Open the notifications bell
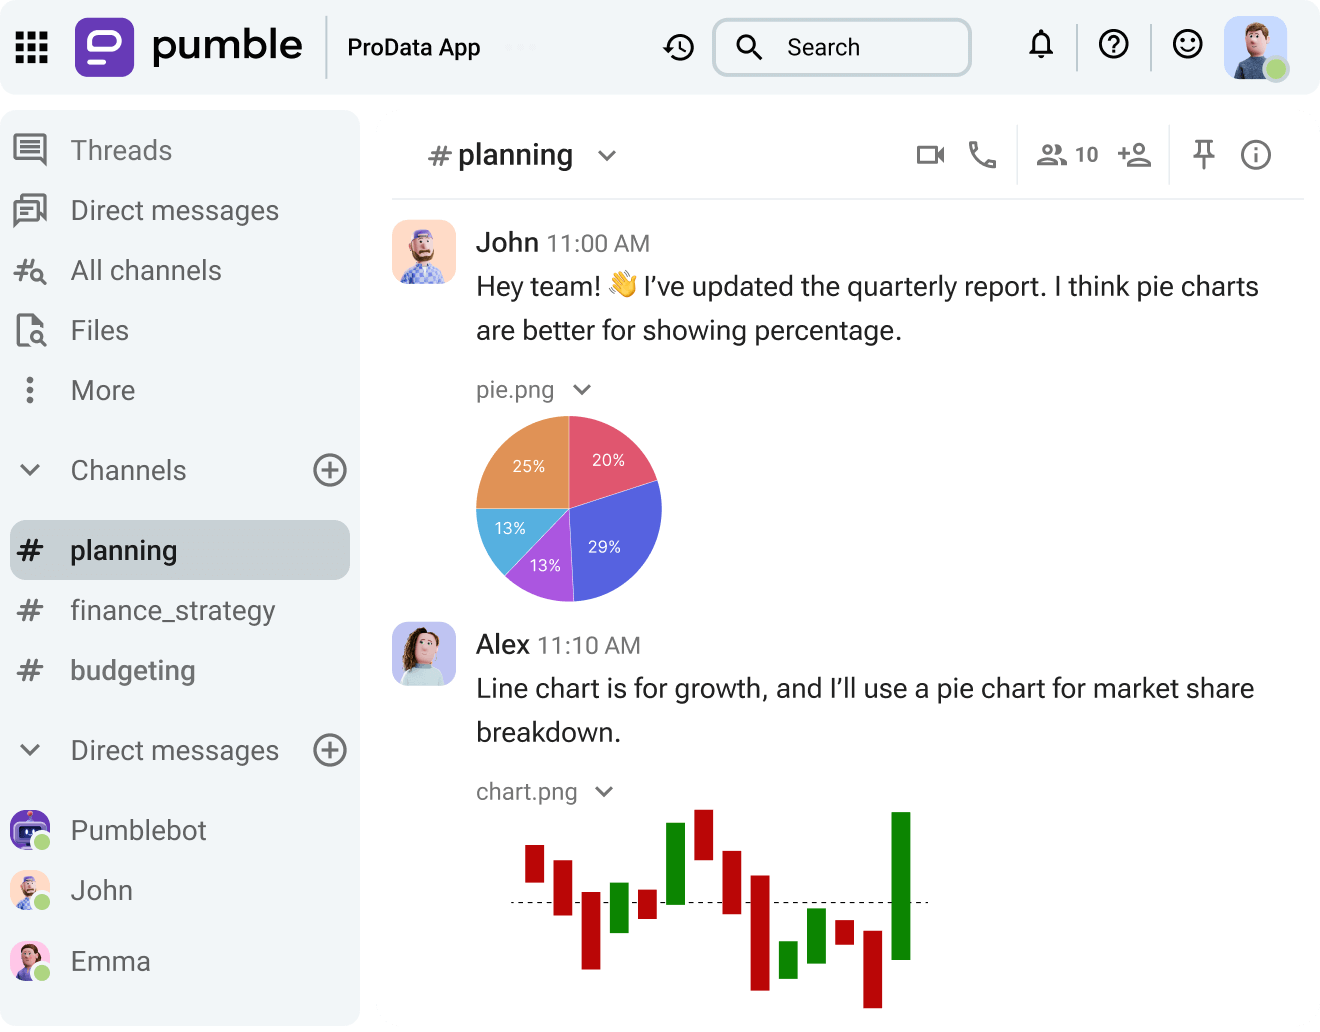The width and height of the screenshot is (1320, 1032). pyautogui.click(x=1041, y=45)
